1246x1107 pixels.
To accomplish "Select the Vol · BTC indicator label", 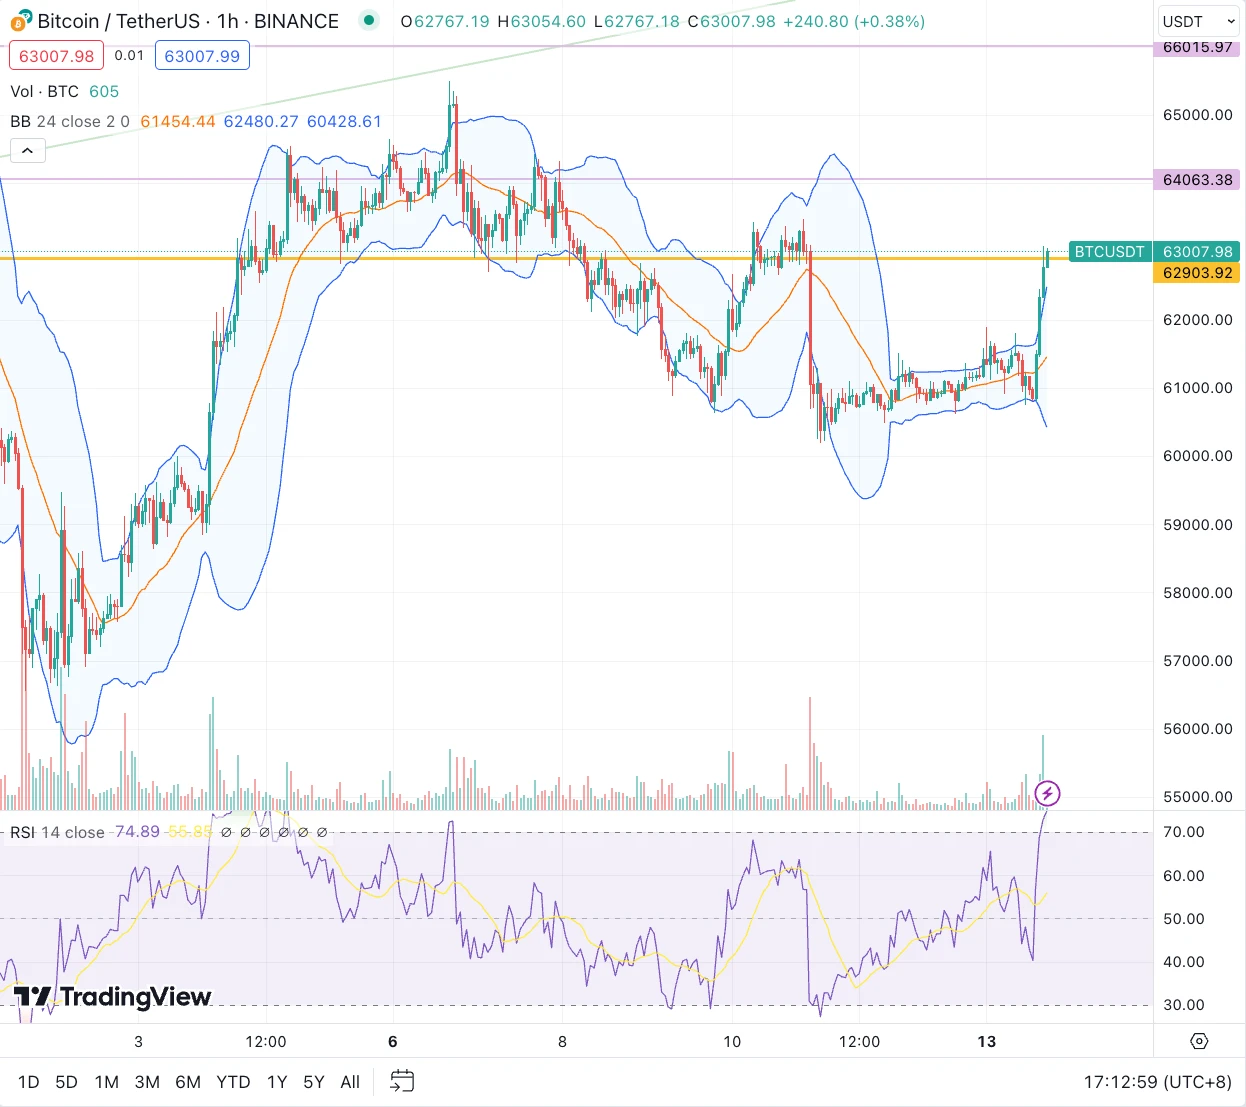I will tap(45, 91).
